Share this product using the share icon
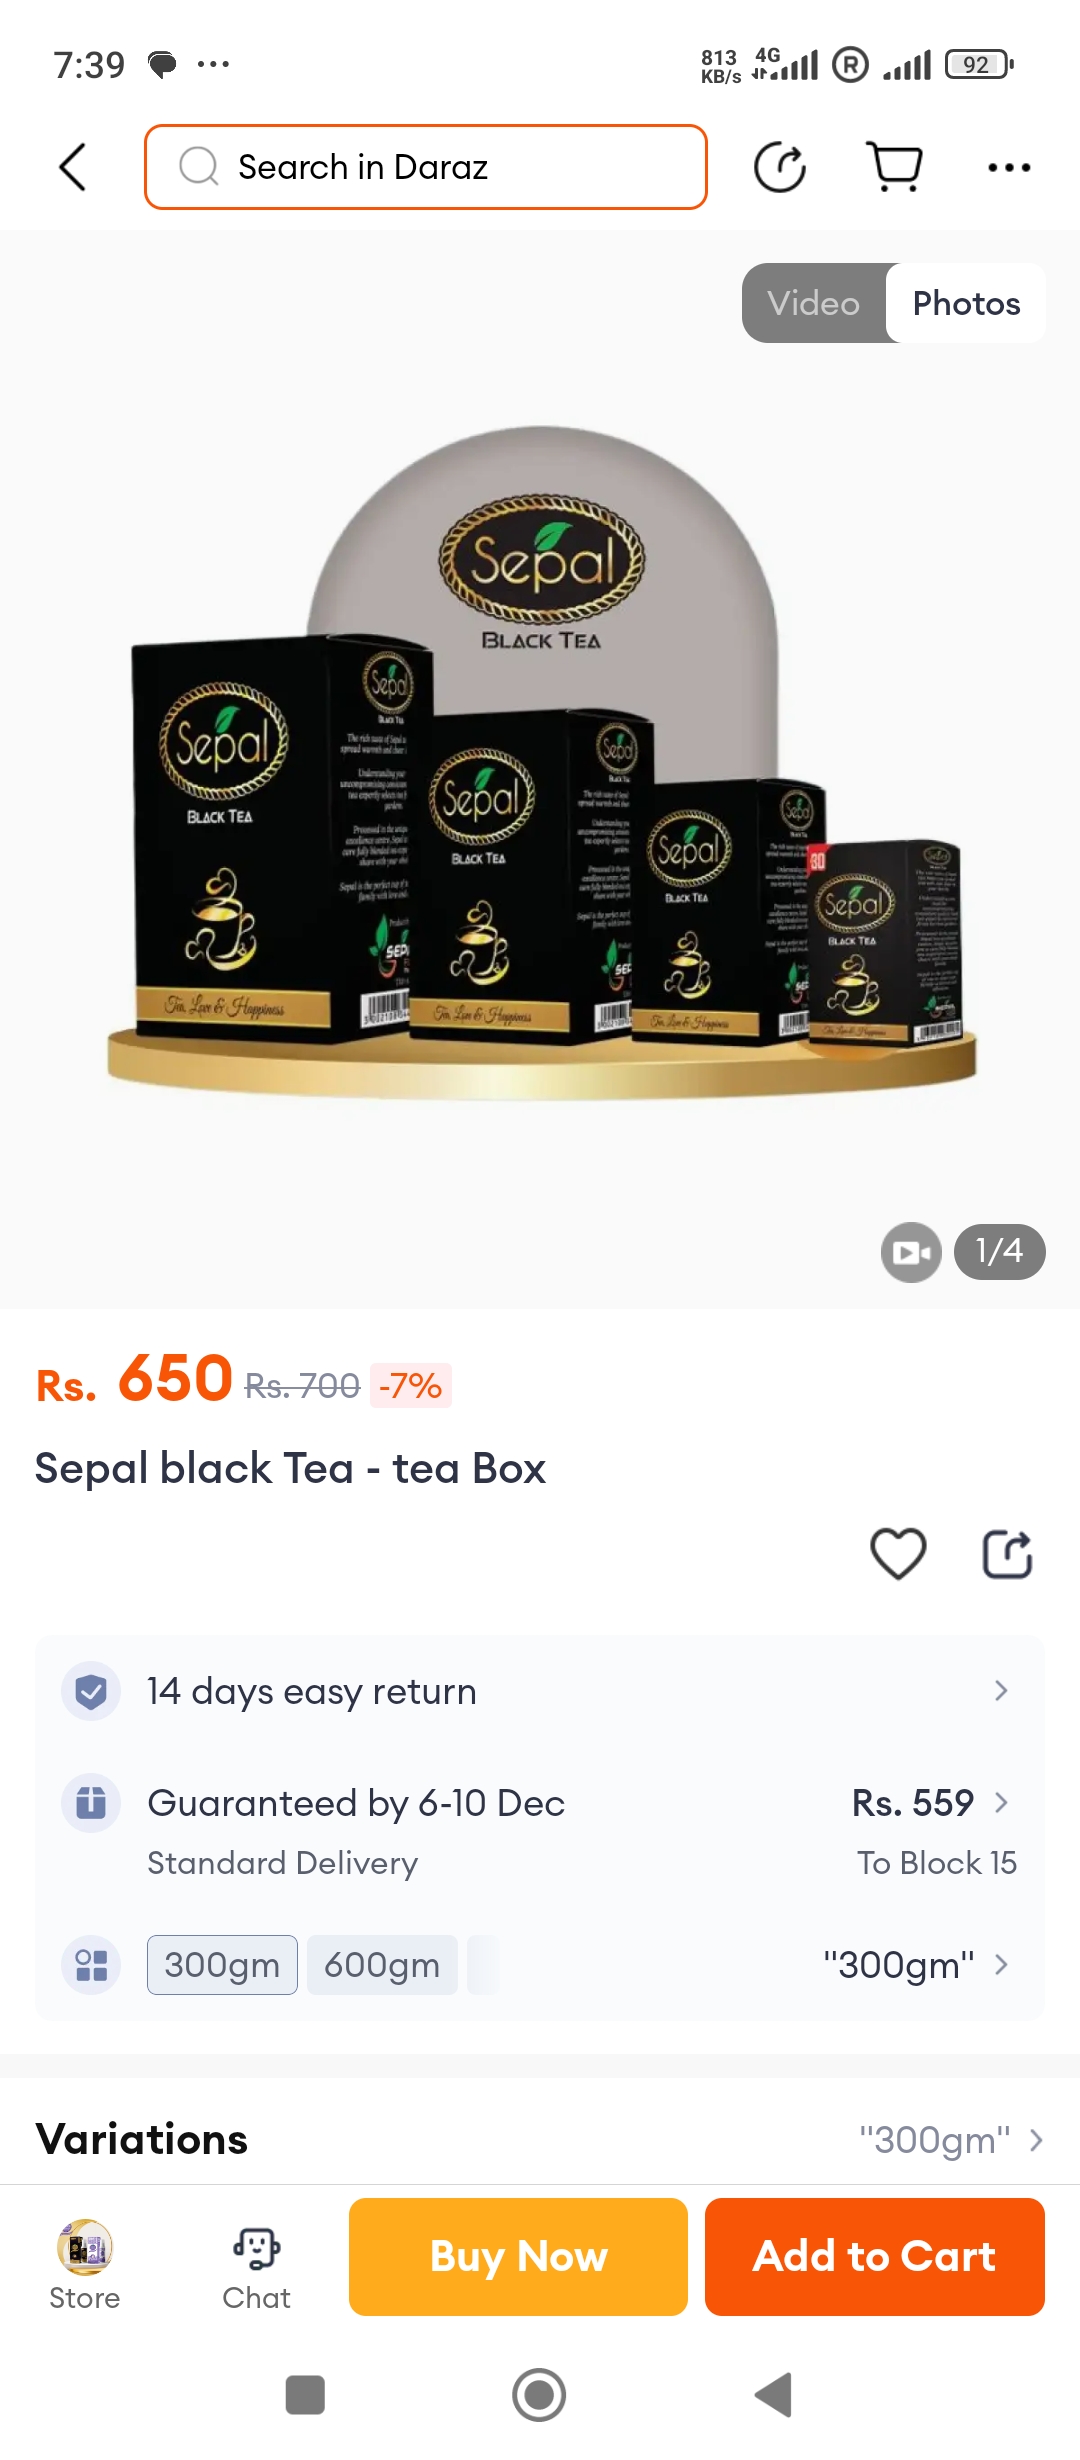The image size is (1080, 2460). click(1007, 1554)
